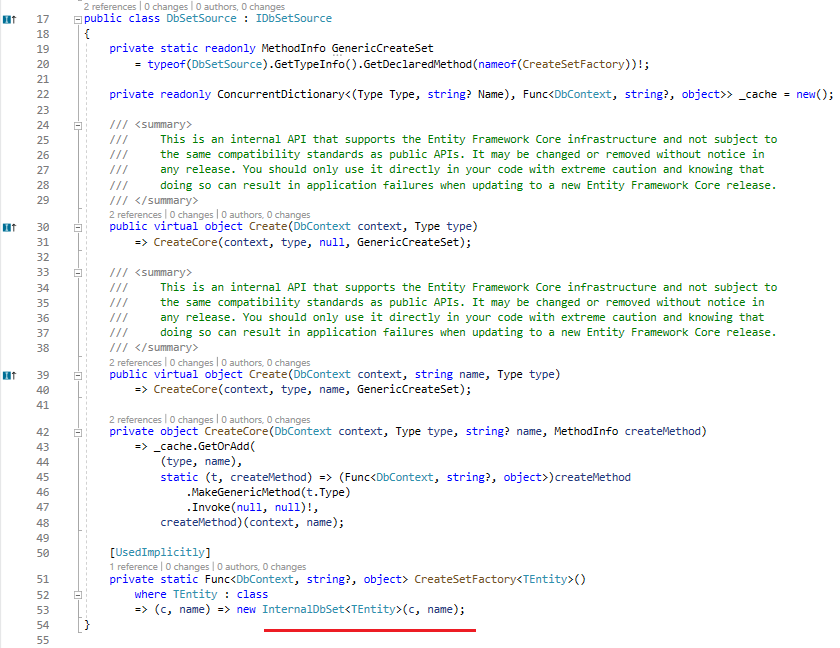Viewport: 840px width, 648px height.
Task: Open "0 changes" CodeLens above line 30
Action: 190,215
